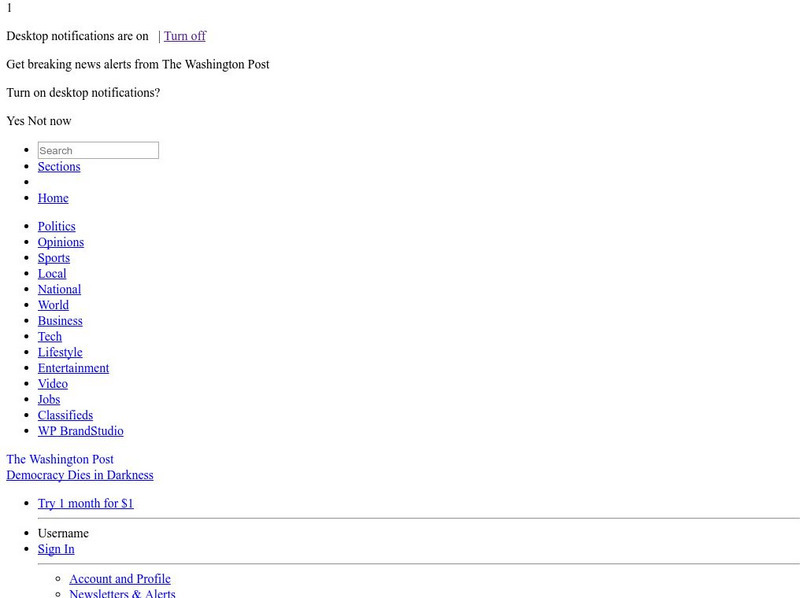800x598 pixels.
Task: Open the Local section
Action: pos(52,274)
